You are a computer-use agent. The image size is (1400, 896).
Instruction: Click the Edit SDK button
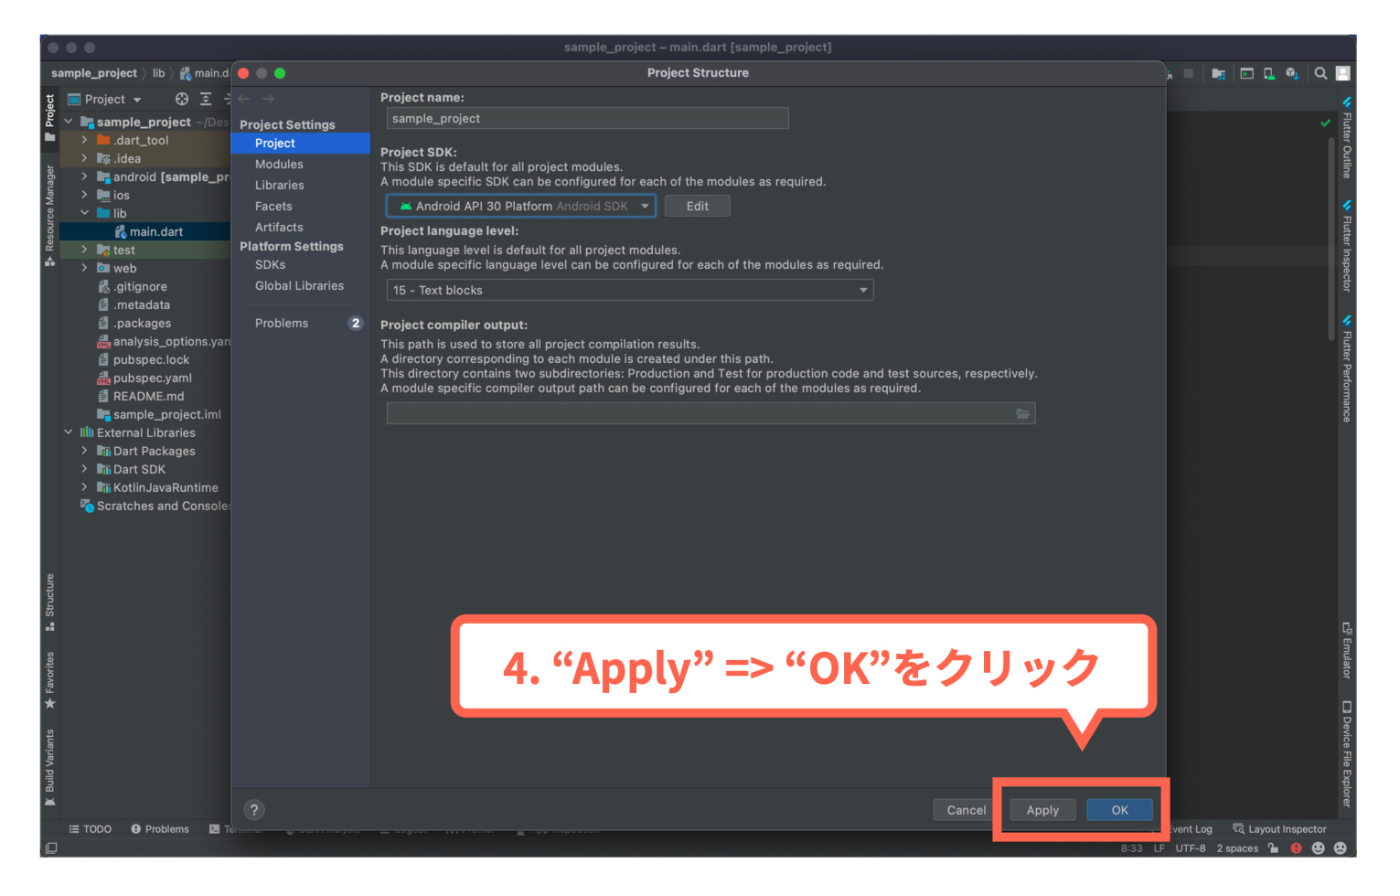coord(697,206)
